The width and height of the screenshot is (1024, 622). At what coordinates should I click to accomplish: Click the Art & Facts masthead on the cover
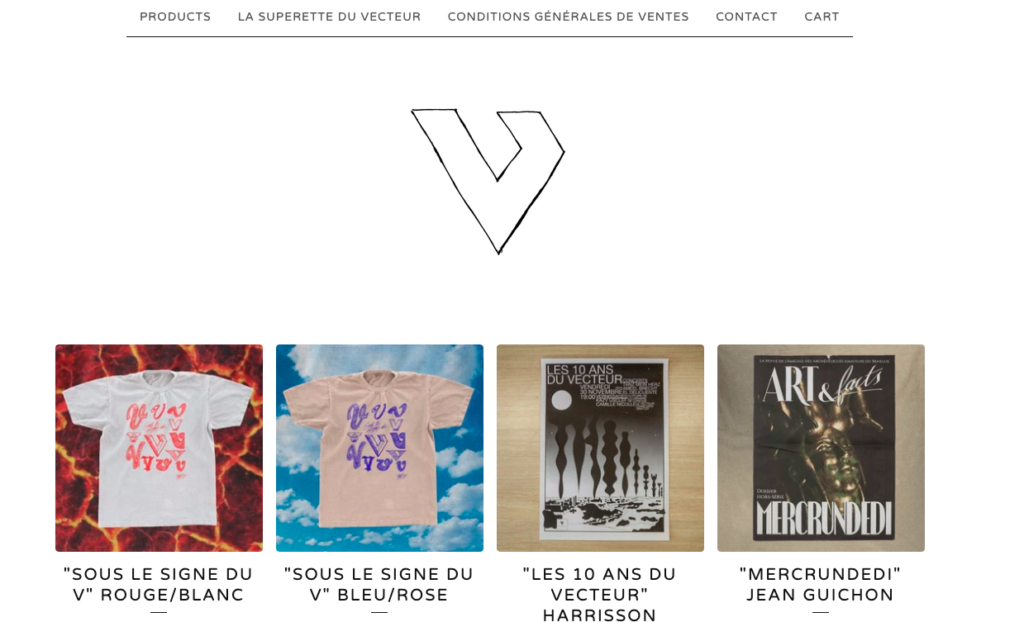tap(824, 384)
